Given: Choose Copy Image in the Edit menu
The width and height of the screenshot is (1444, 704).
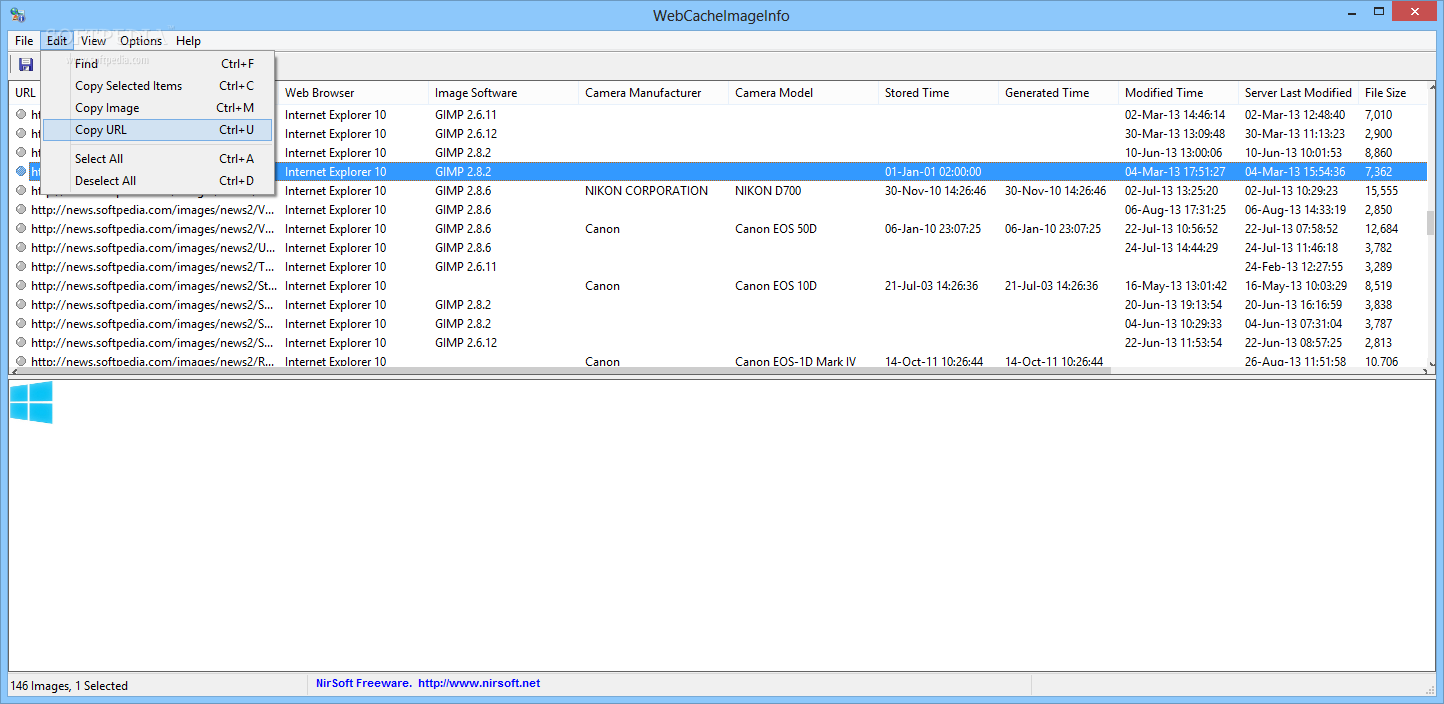Looking at the screenshot, I should pyautogui.click(x=158, y=108).
